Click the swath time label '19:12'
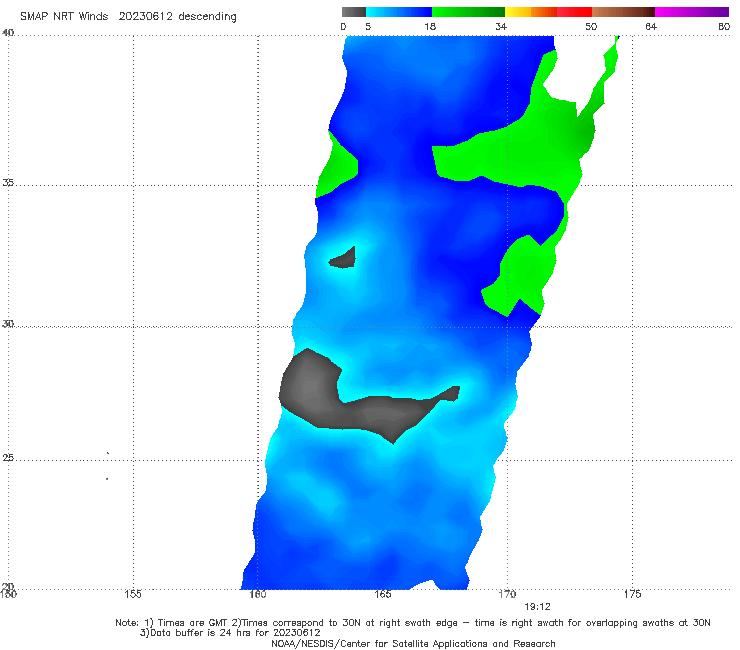Image resolution: width=740 pixels, height=650 pixels. [x=537, y=607]
